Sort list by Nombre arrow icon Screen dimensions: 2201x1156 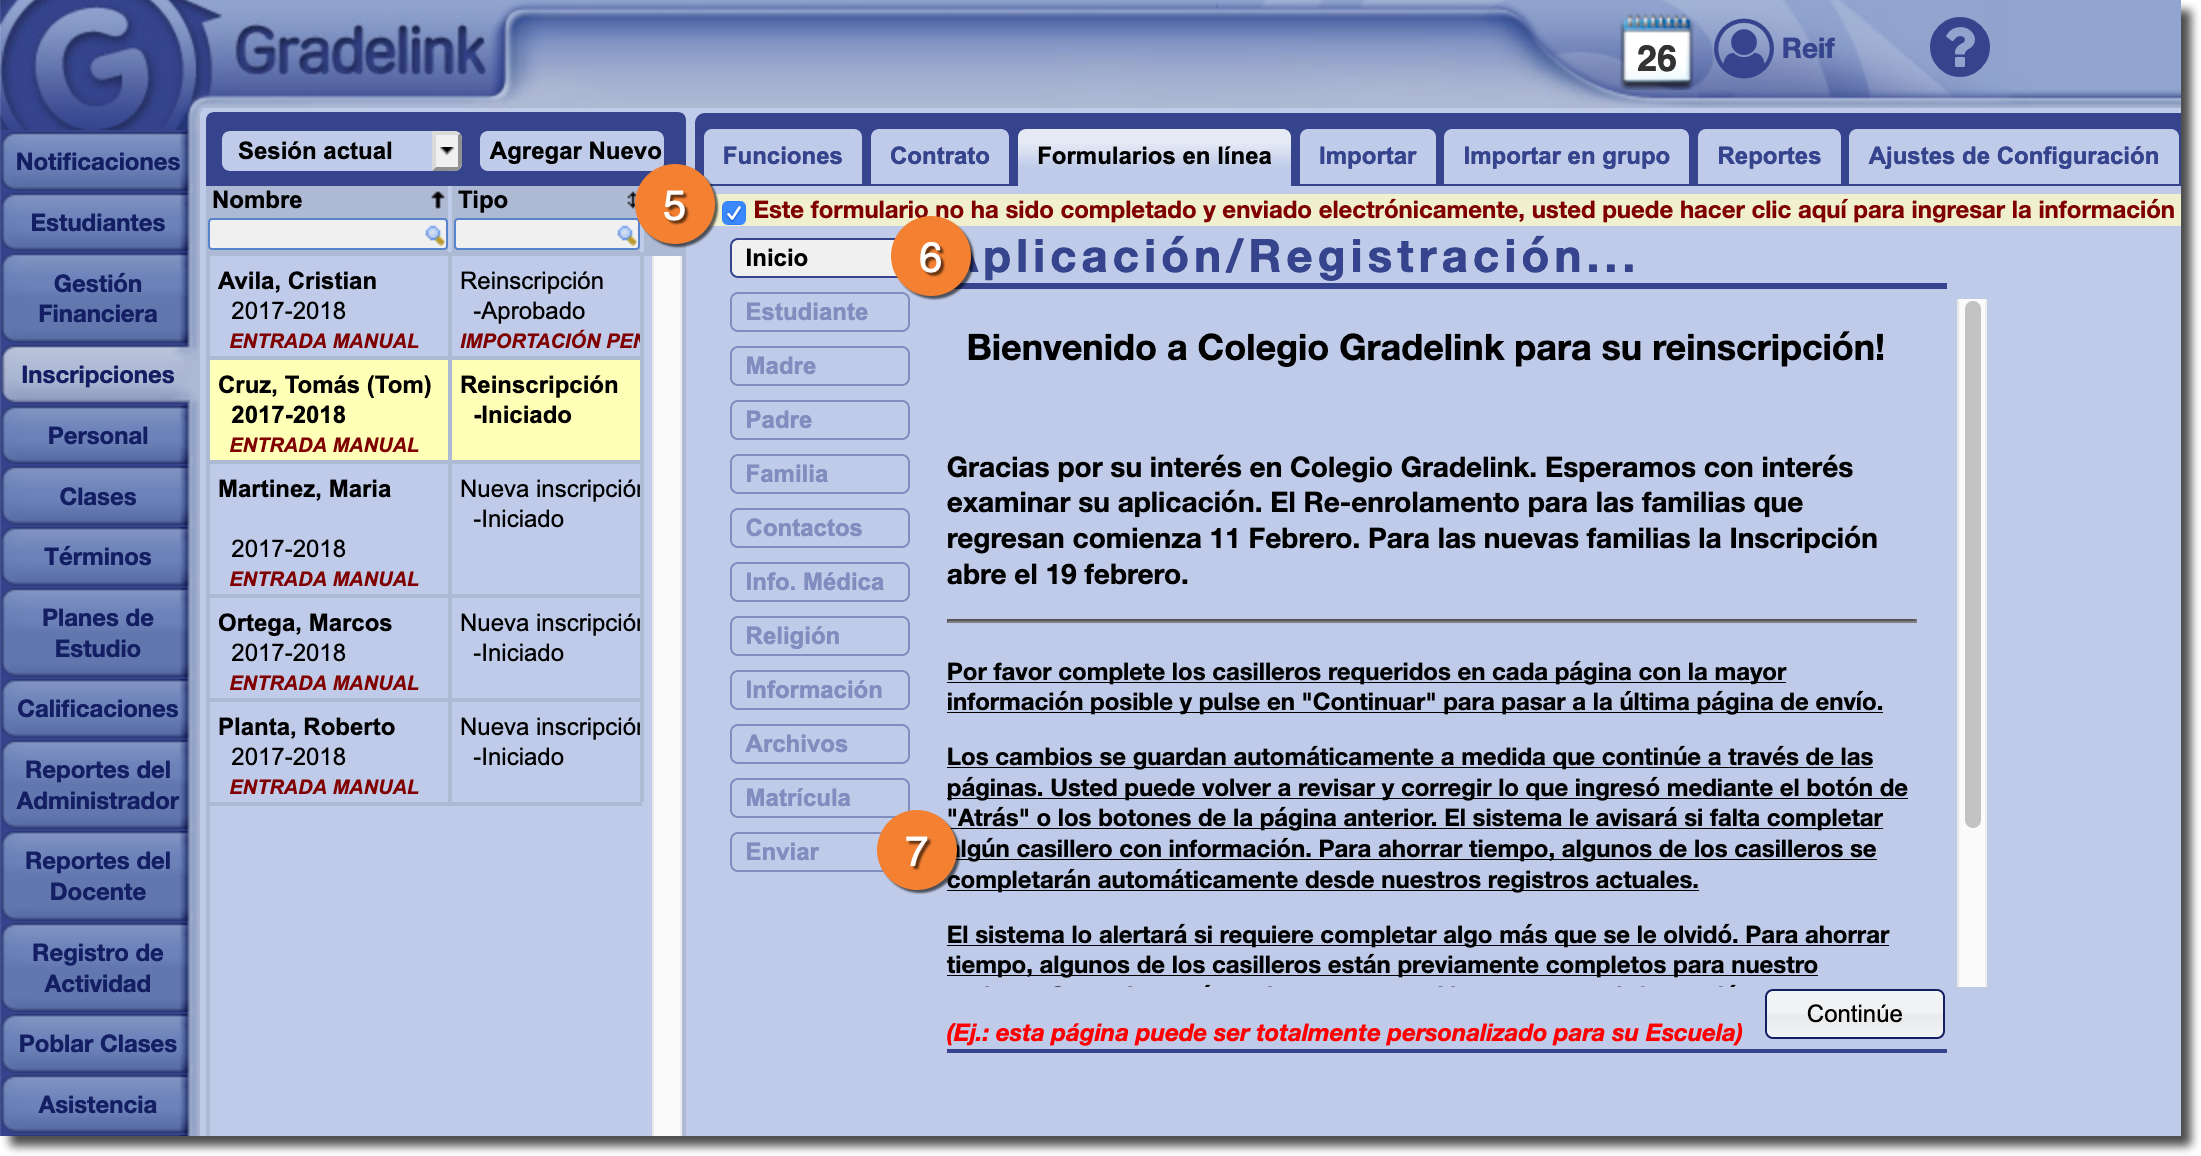pos(437,200)
